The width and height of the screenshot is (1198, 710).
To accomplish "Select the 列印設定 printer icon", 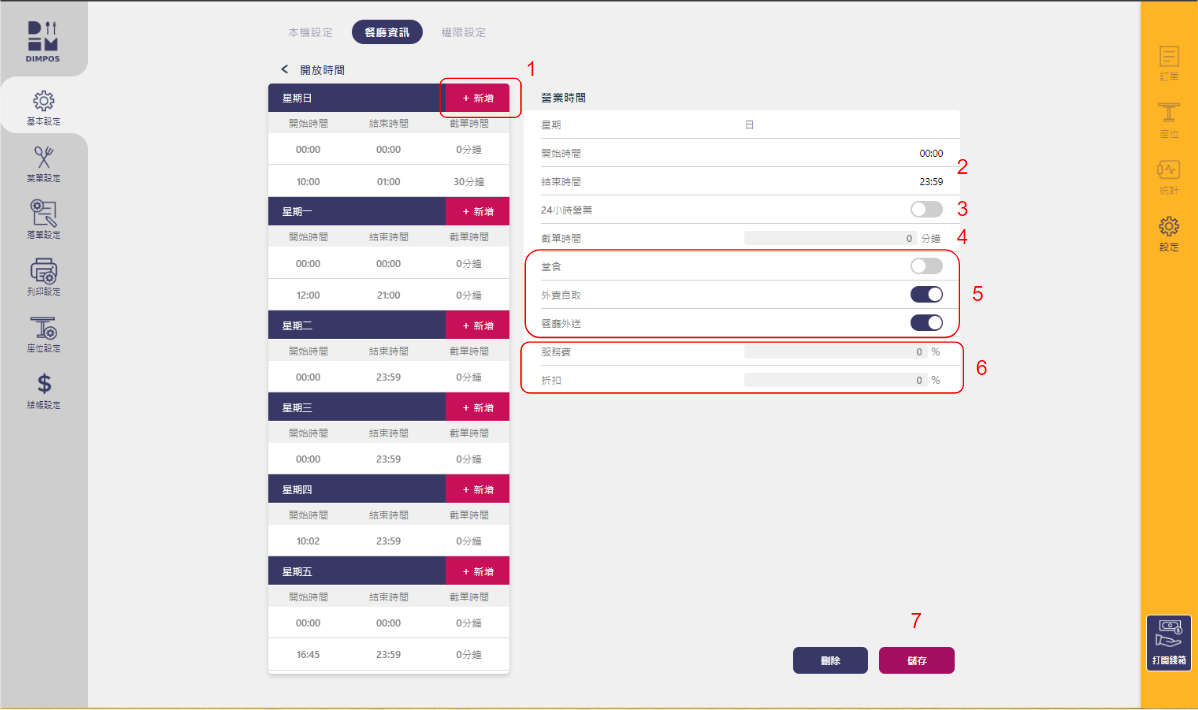I will (x=43, y=276).
